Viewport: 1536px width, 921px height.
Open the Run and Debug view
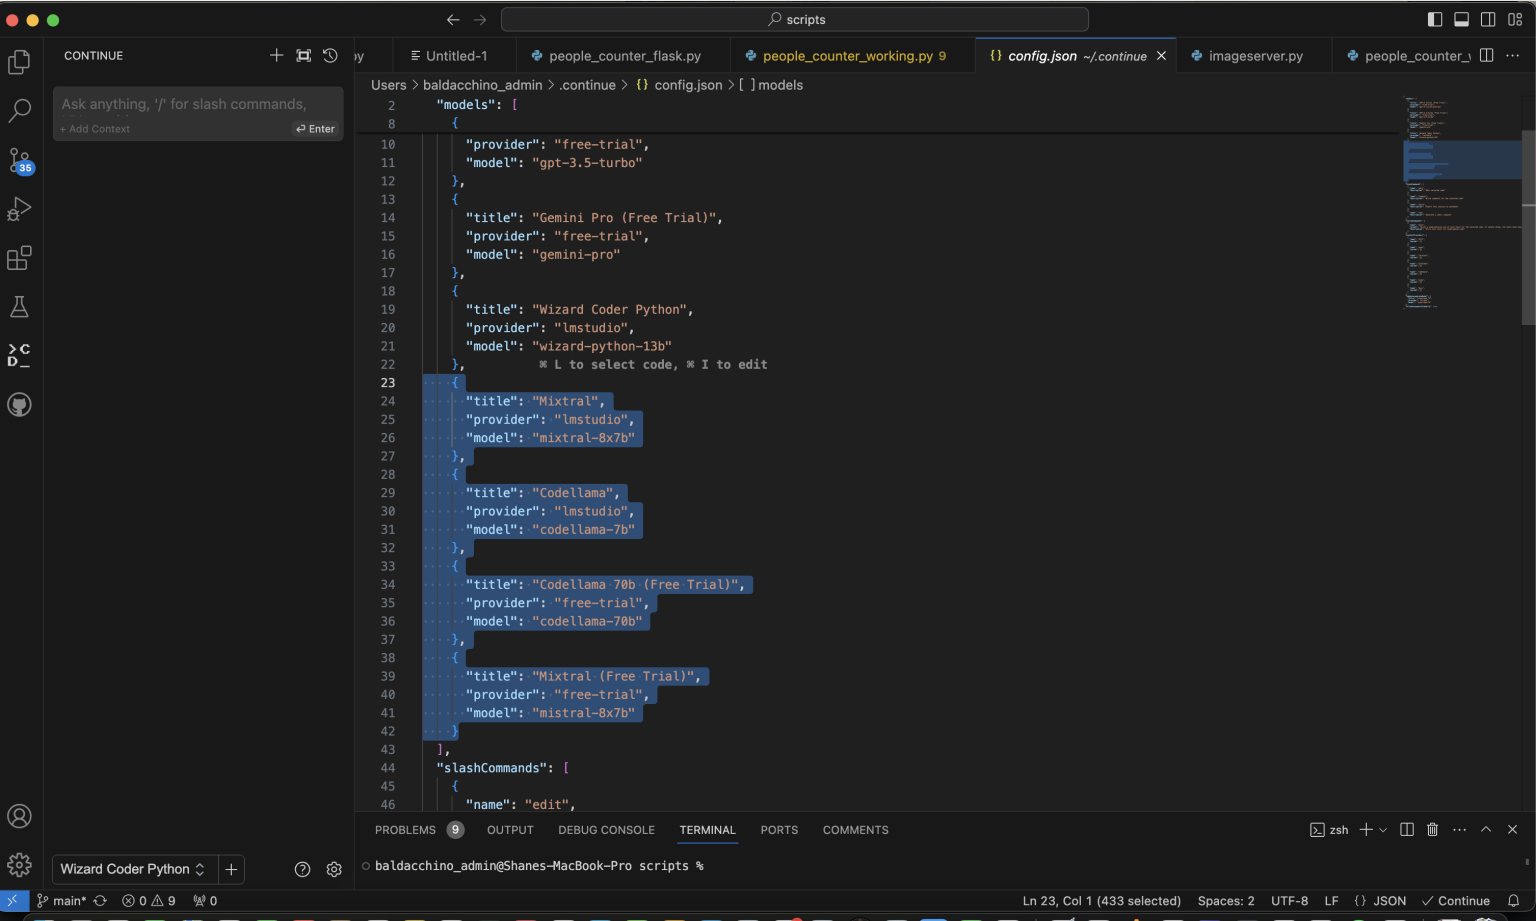coord(20,209)
